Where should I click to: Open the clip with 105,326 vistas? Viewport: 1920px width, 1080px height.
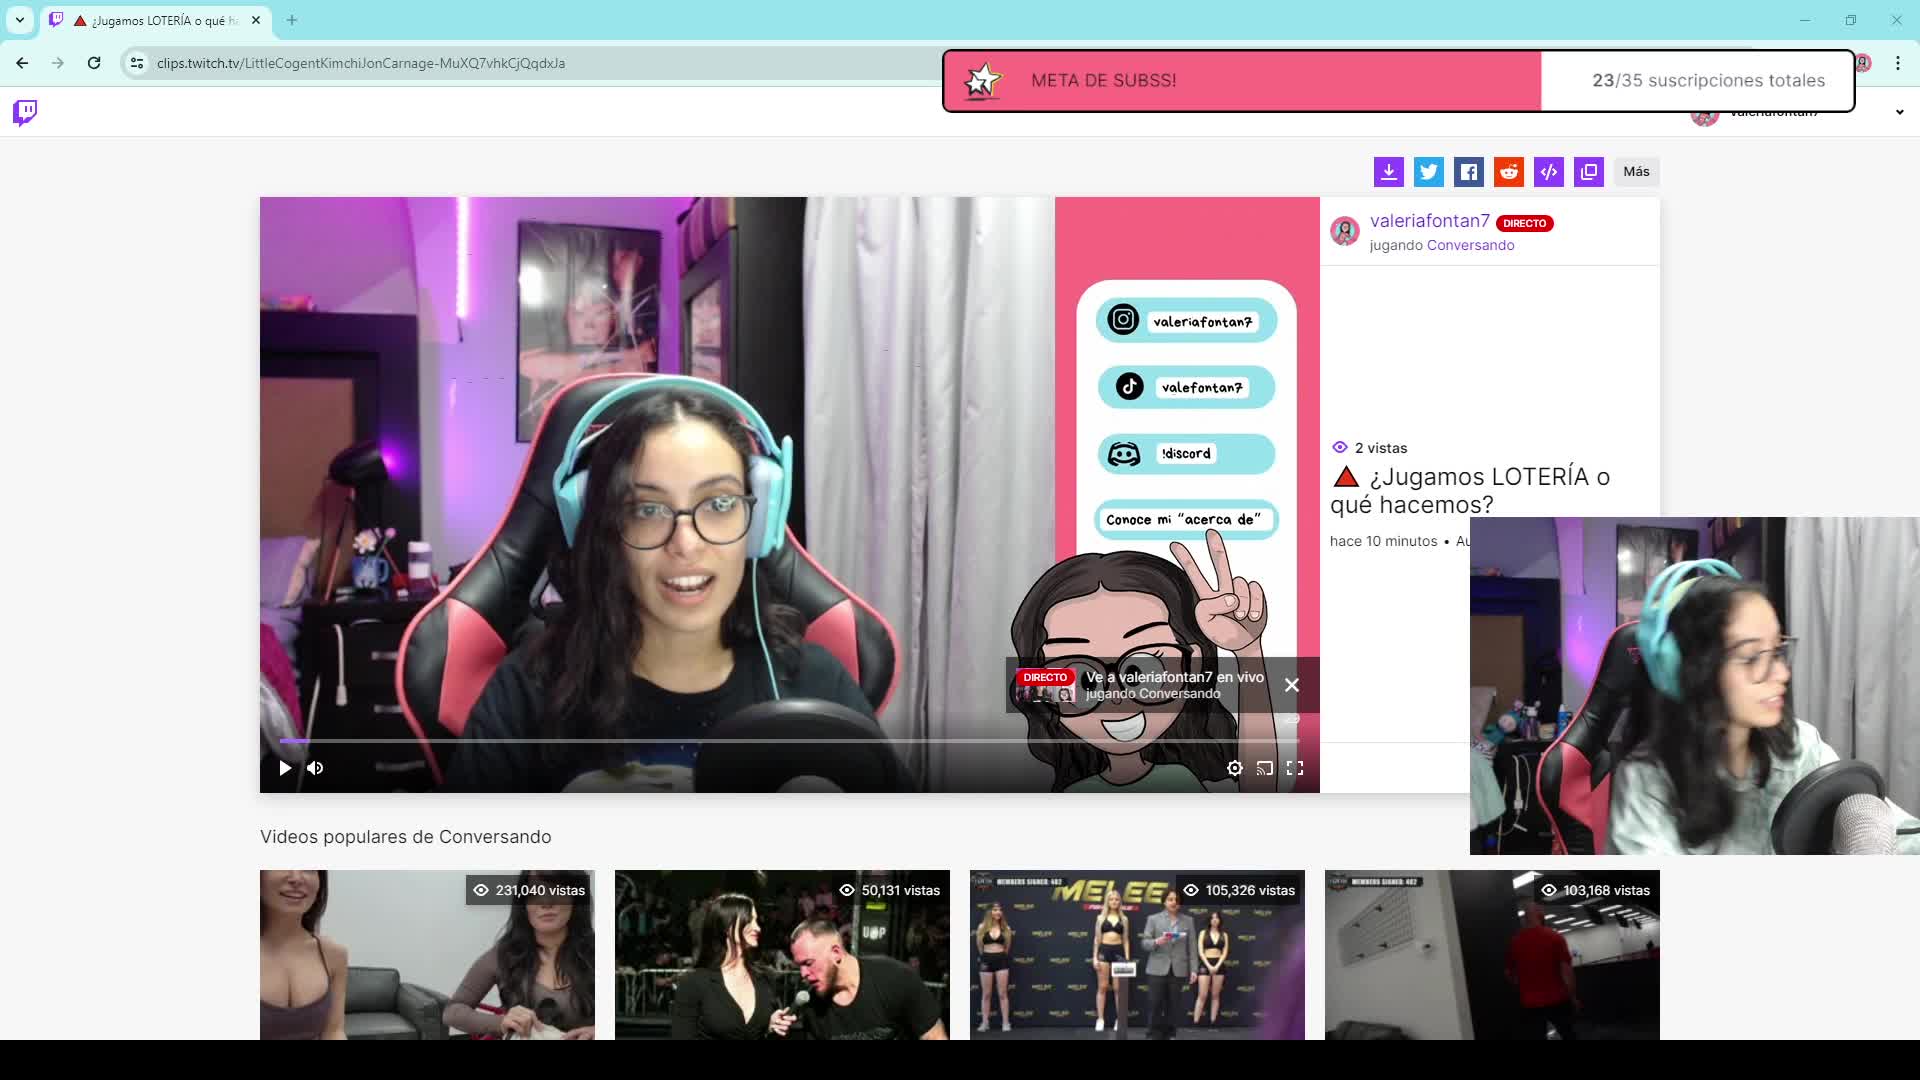point(1137,955)
